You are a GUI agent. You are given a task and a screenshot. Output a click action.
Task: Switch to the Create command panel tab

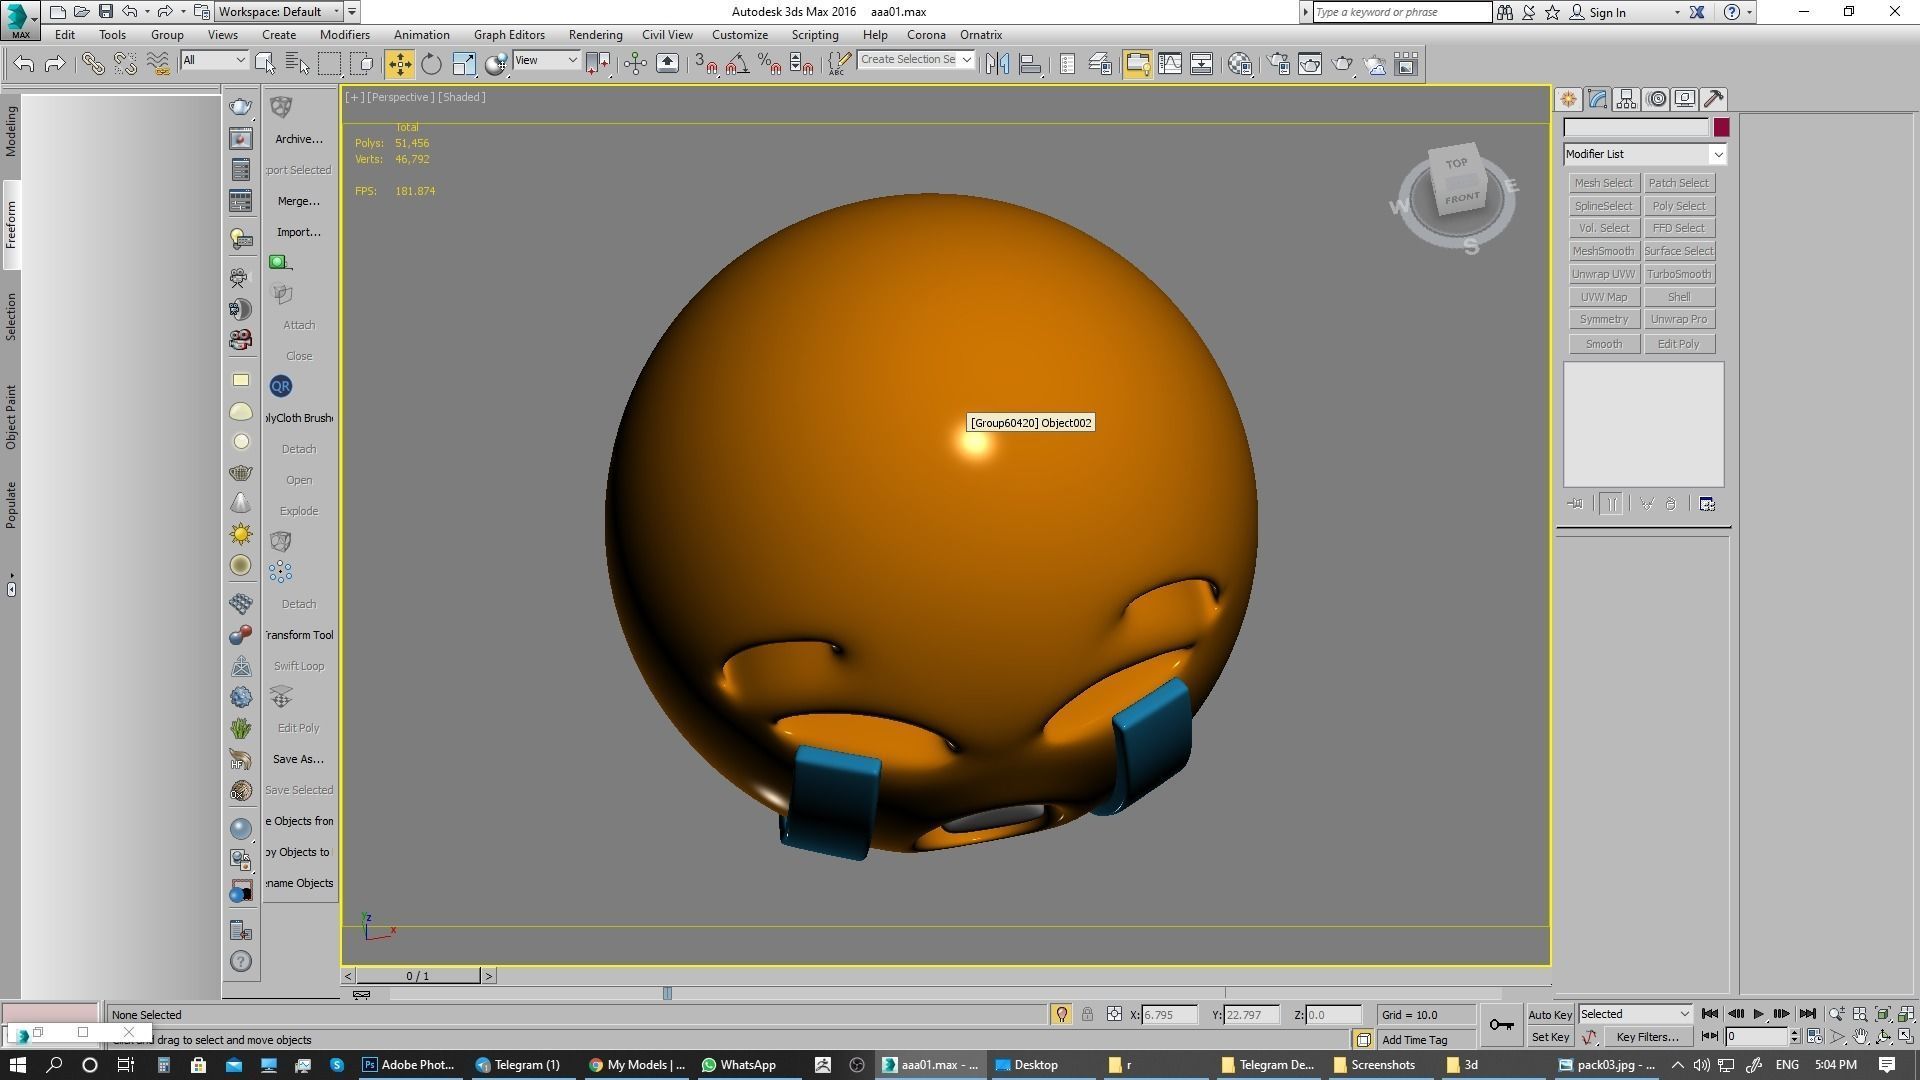[1568, 99]
